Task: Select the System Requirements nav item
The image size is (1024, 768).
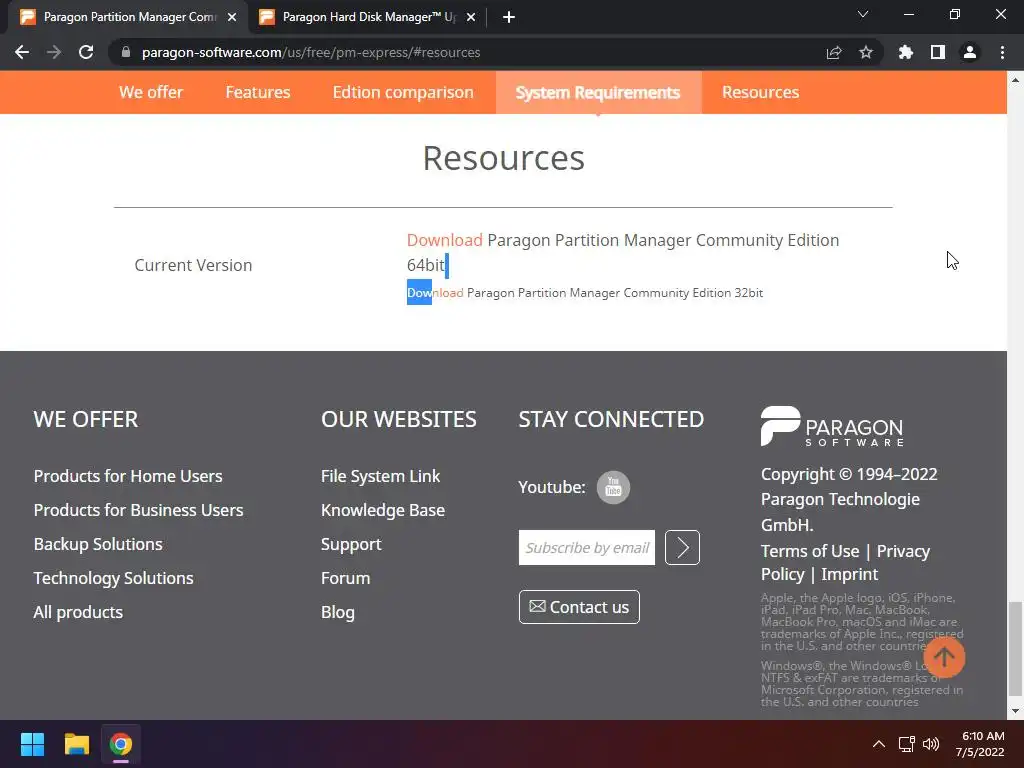Action: (x=598, y=92)
